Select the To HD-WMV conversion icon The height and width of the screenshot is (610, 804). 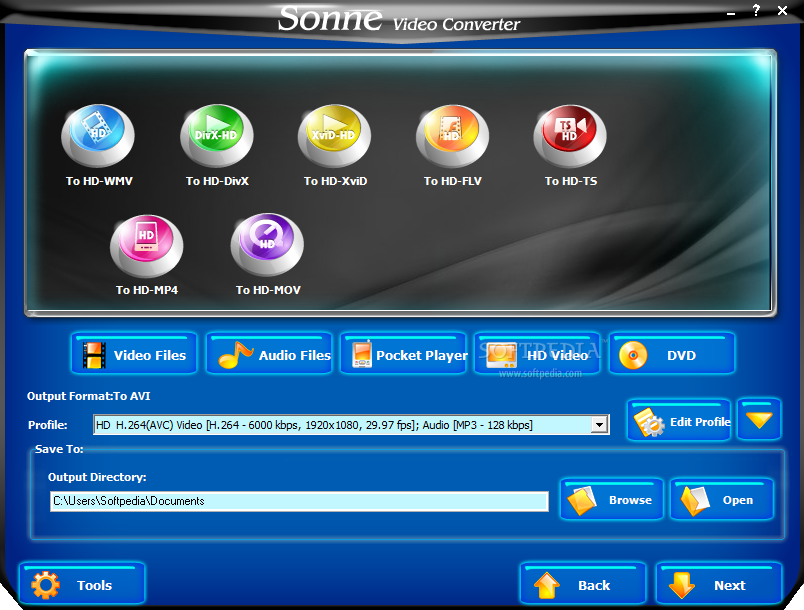tap(98, 136)
